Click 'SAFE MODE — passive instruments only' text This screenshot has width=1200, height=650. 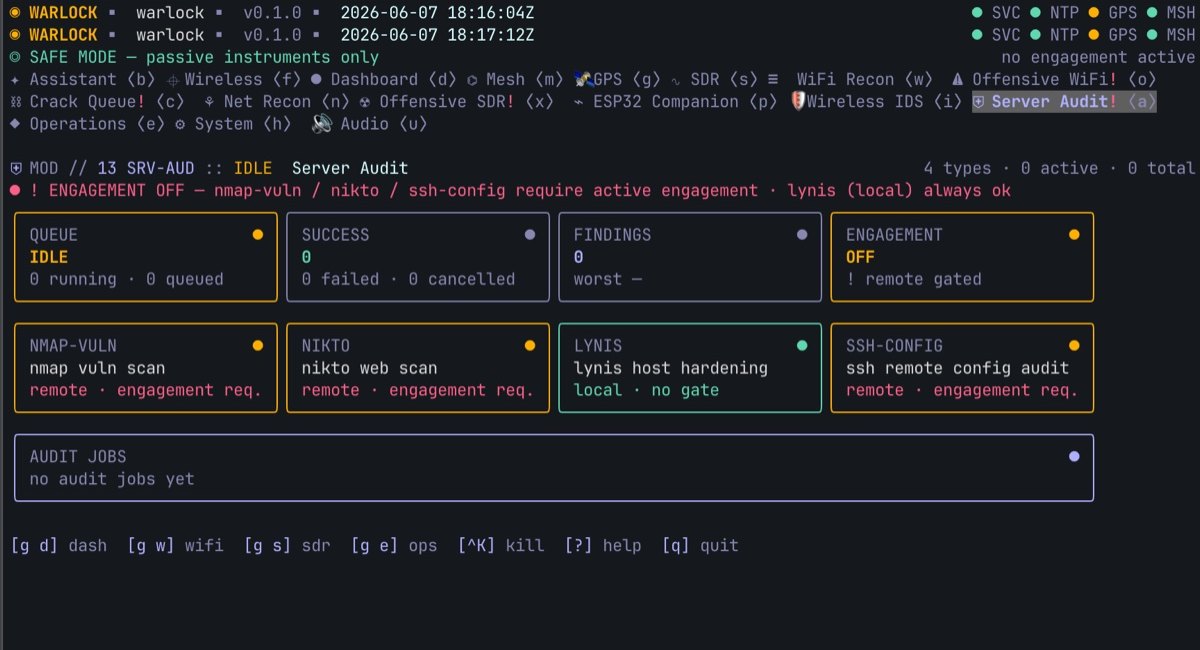[x=204, y=58]
